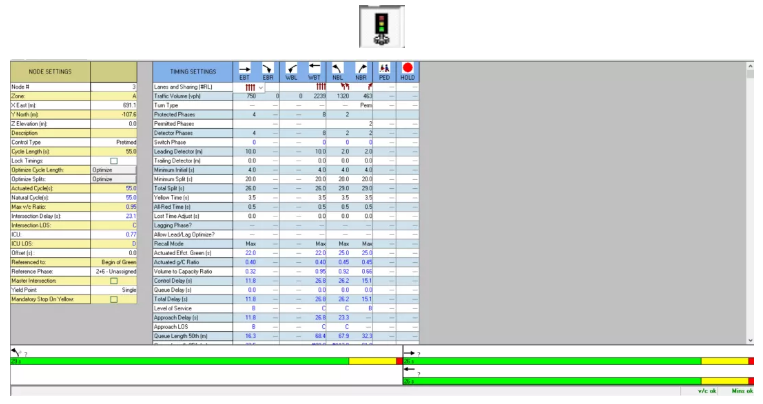Screen dimensions: 763x404
Task: Select the PED pedestrian column header
Action: (x=384, y=72)
